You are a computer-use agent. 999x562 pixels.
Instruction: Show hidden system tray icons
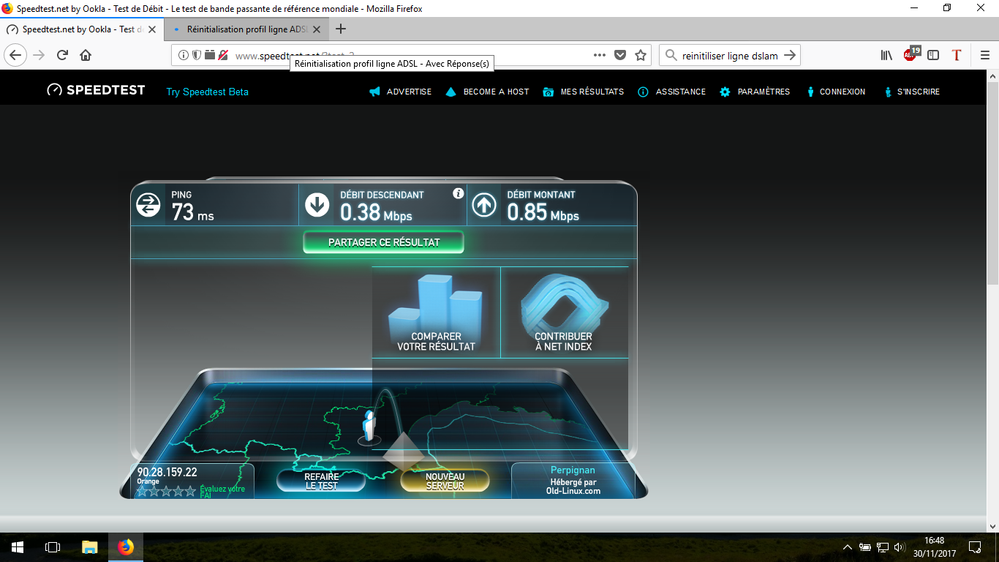click(847, 547)
